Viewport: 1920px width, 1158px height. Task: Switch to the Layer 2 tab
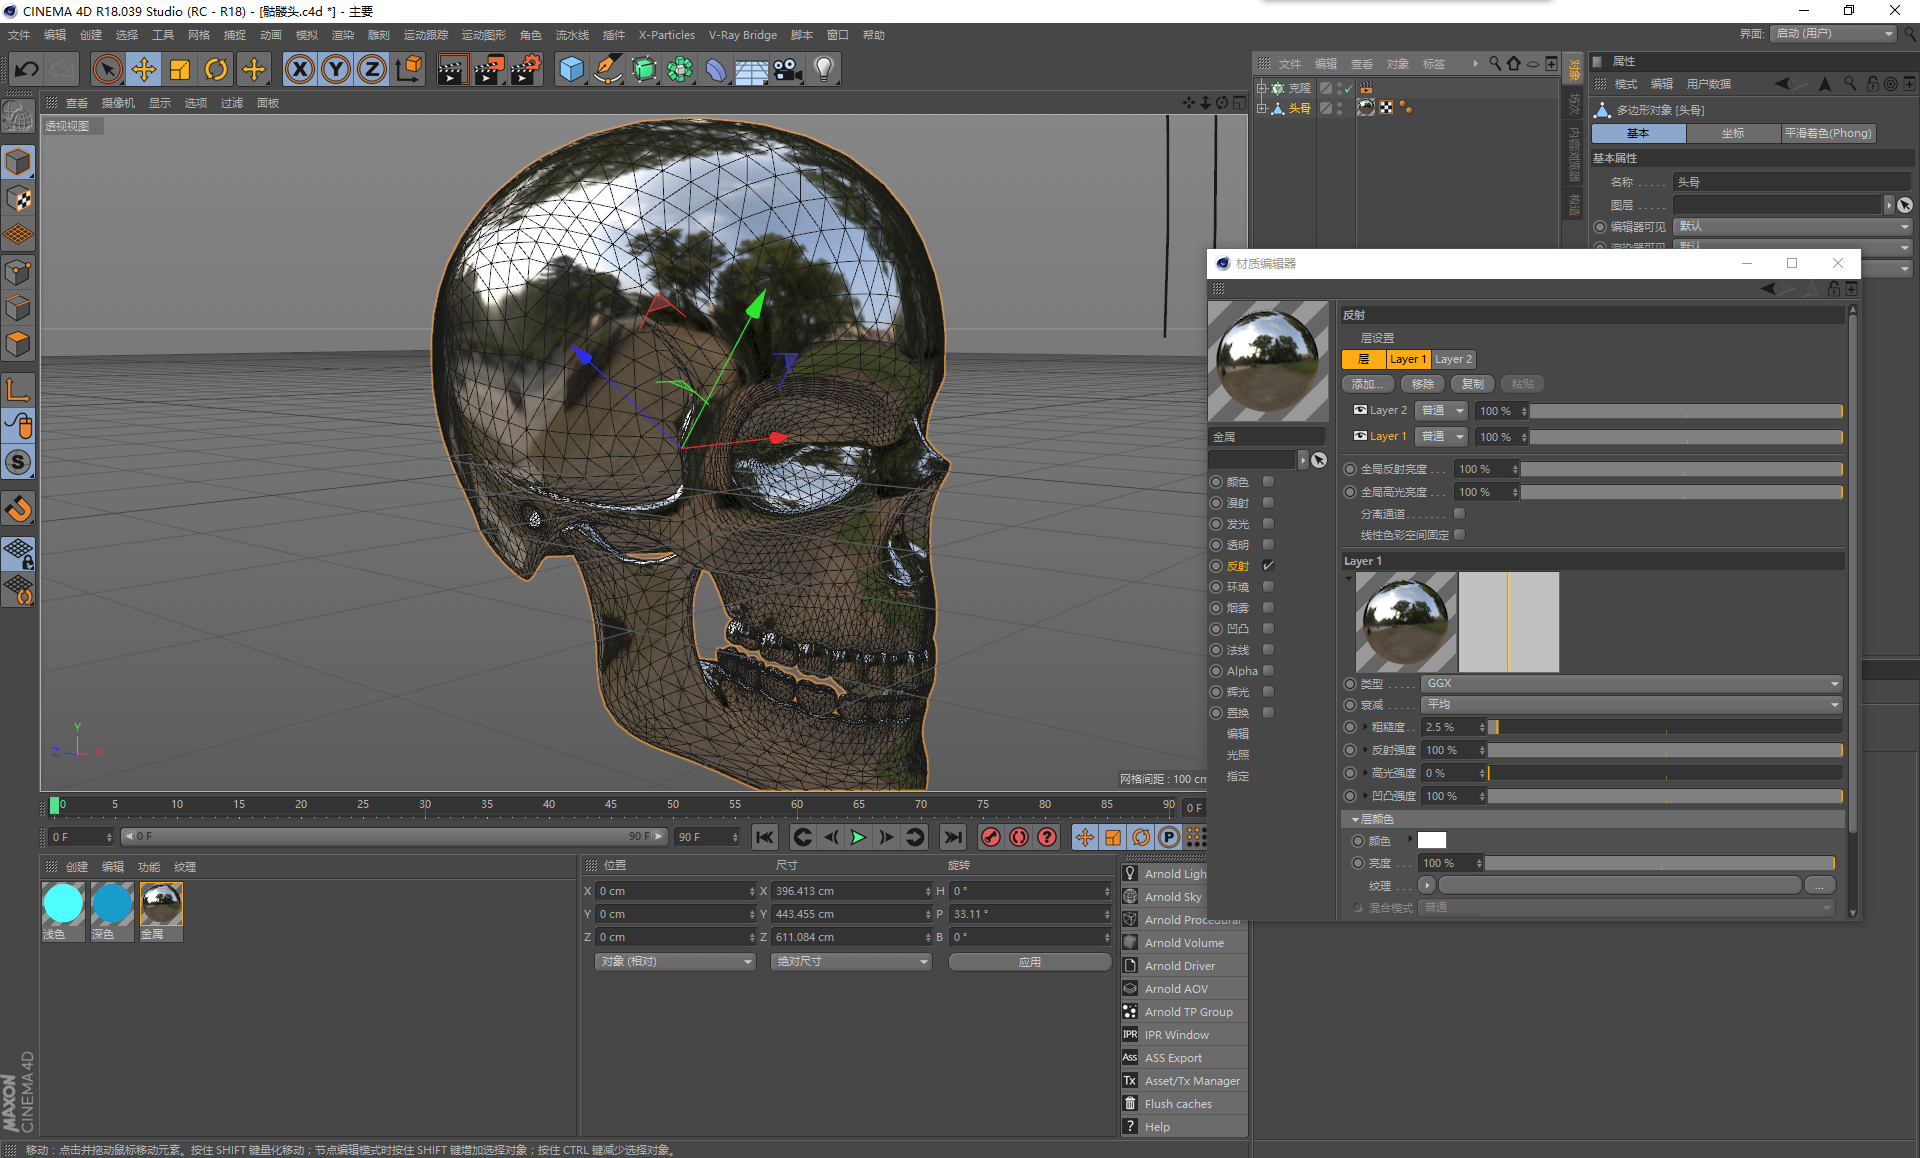(1453, 359)
